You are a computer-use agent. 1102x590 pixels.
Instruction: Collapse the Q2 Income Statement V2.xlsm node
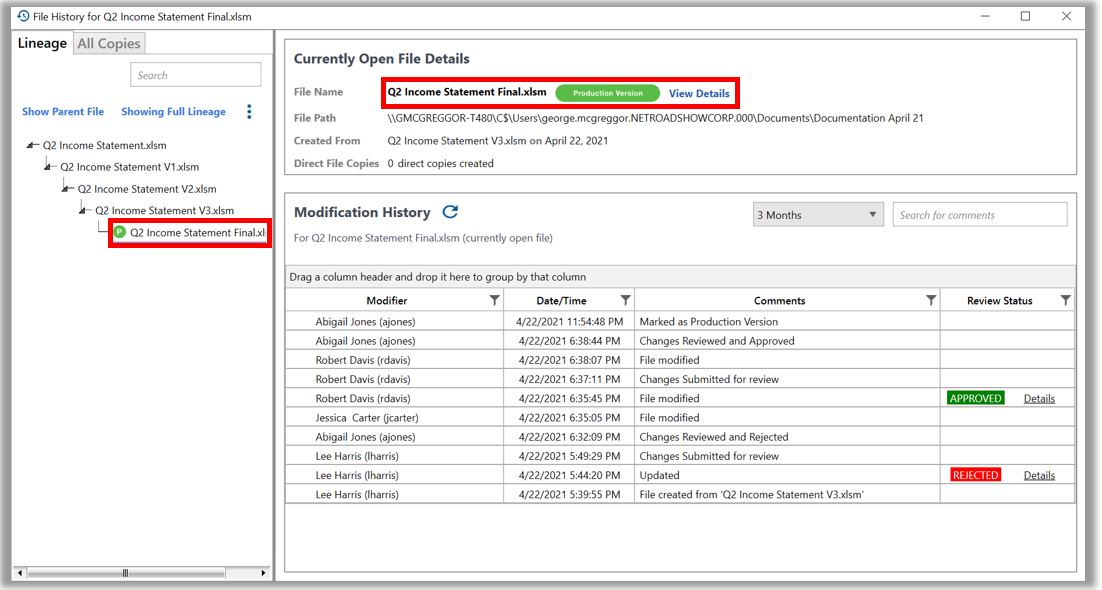tap(66, 188)
